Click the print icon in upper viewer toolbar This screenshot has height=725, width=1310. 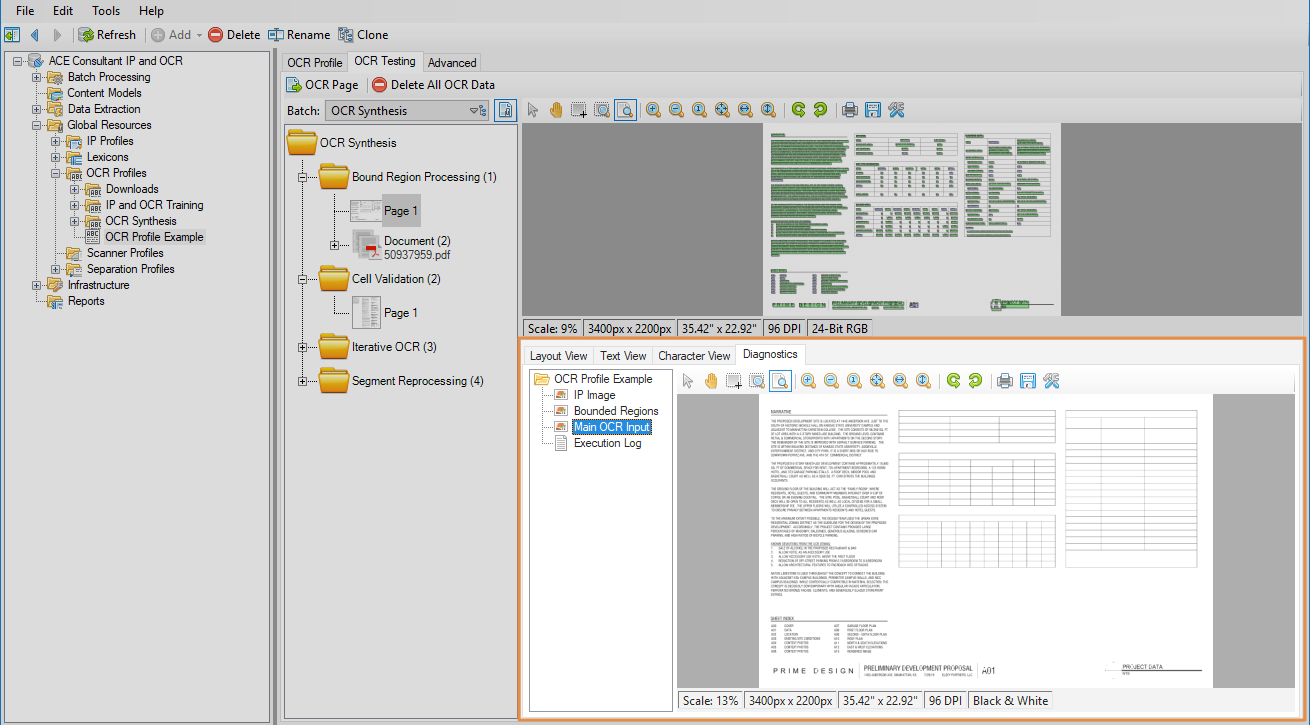click(849, 110)
